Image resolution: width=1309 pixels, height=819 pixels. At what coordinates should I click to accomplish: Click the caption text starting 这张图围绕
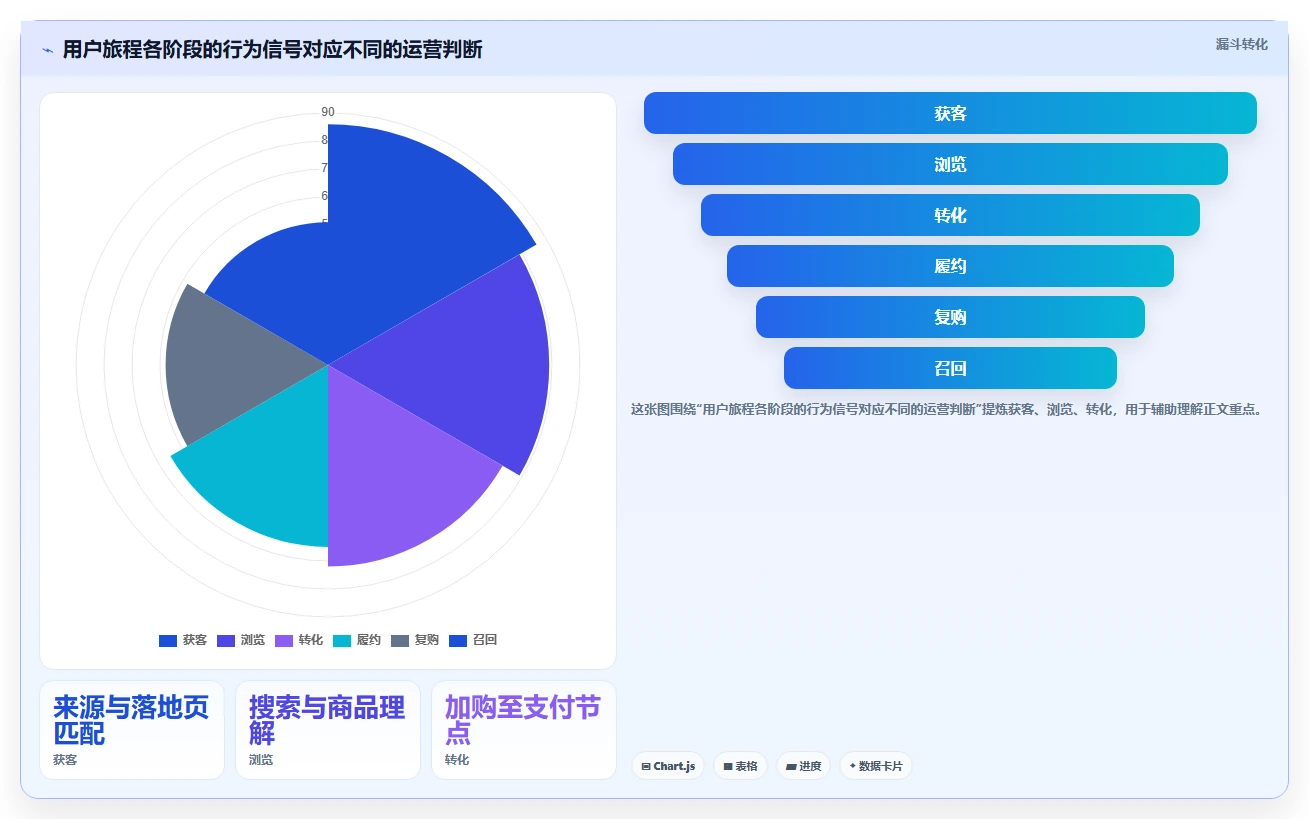pos(947,409)
